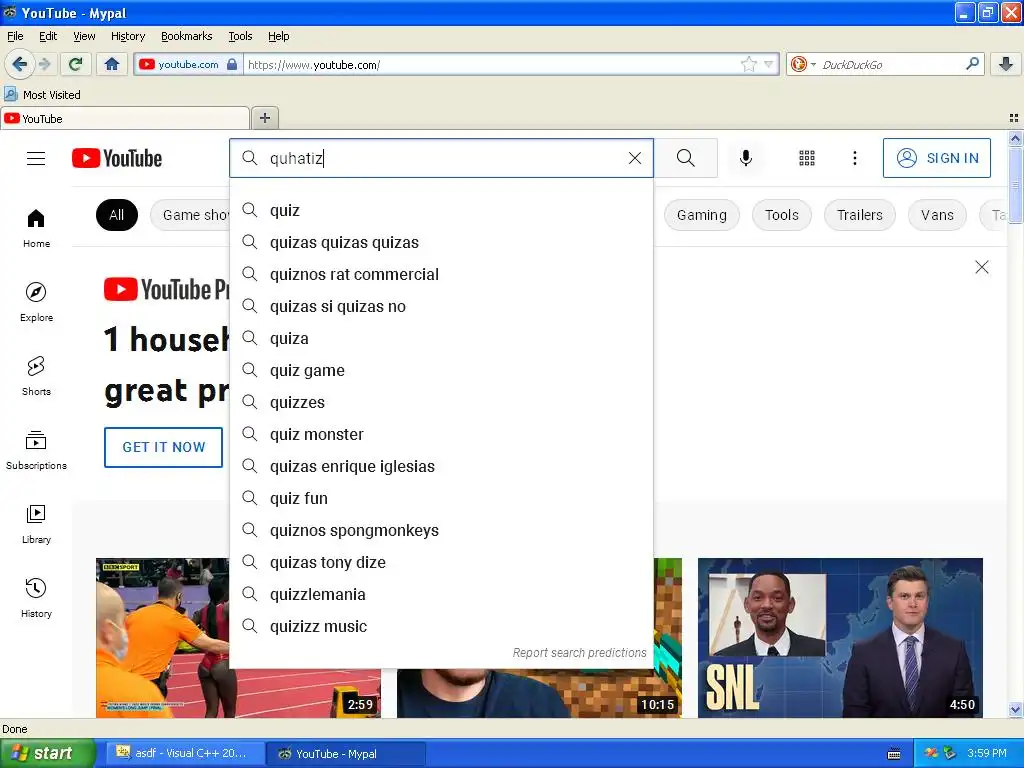Select the Tools filter chip
Viewport: 1024px width, 768px height.
pos(781,215)
